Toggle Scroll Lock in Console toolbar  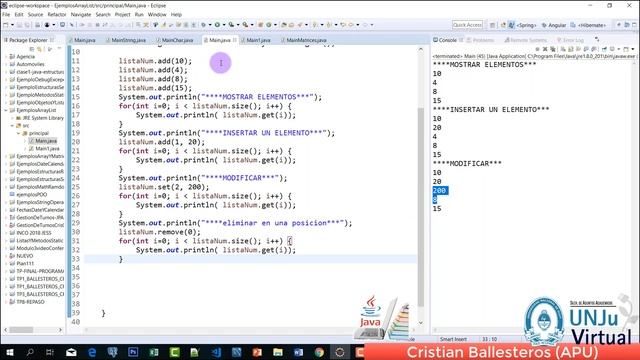(571, 49)
